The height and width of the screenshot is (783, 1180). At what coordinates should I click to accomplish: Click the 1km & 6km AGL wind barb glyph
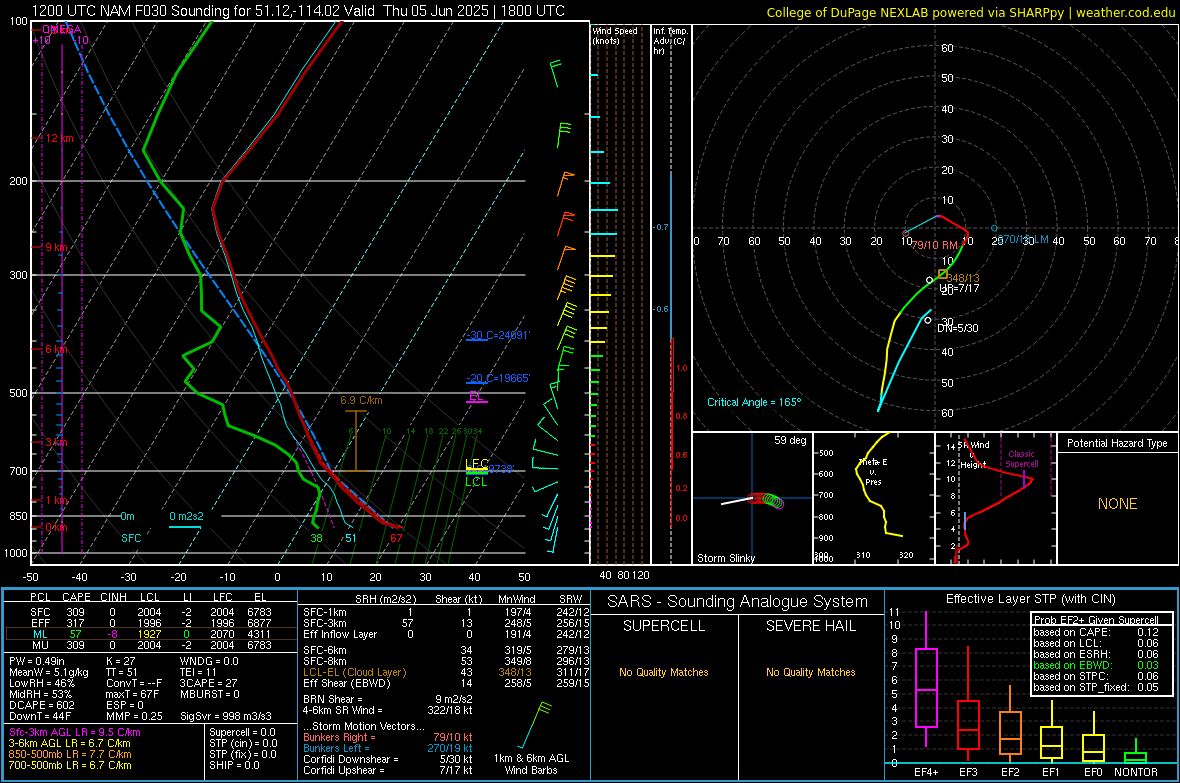[x=535, y=725]
